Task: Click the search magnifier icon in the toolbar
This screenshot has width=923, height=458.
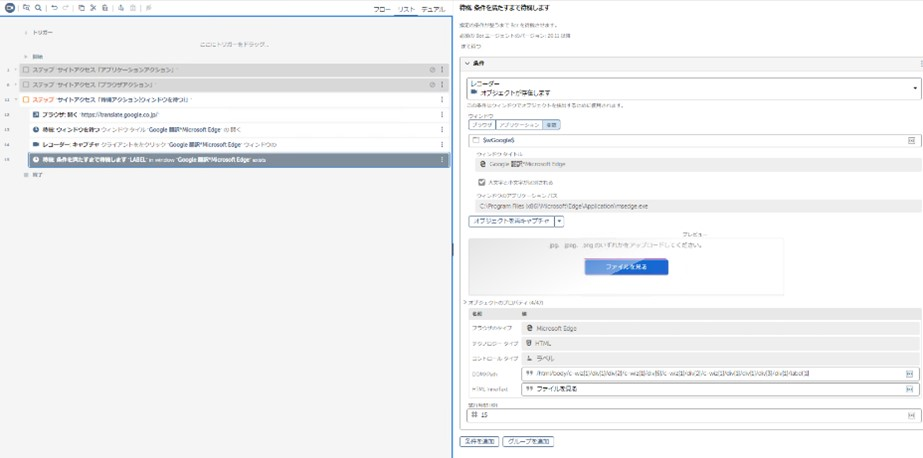Action: coord(38,8)
